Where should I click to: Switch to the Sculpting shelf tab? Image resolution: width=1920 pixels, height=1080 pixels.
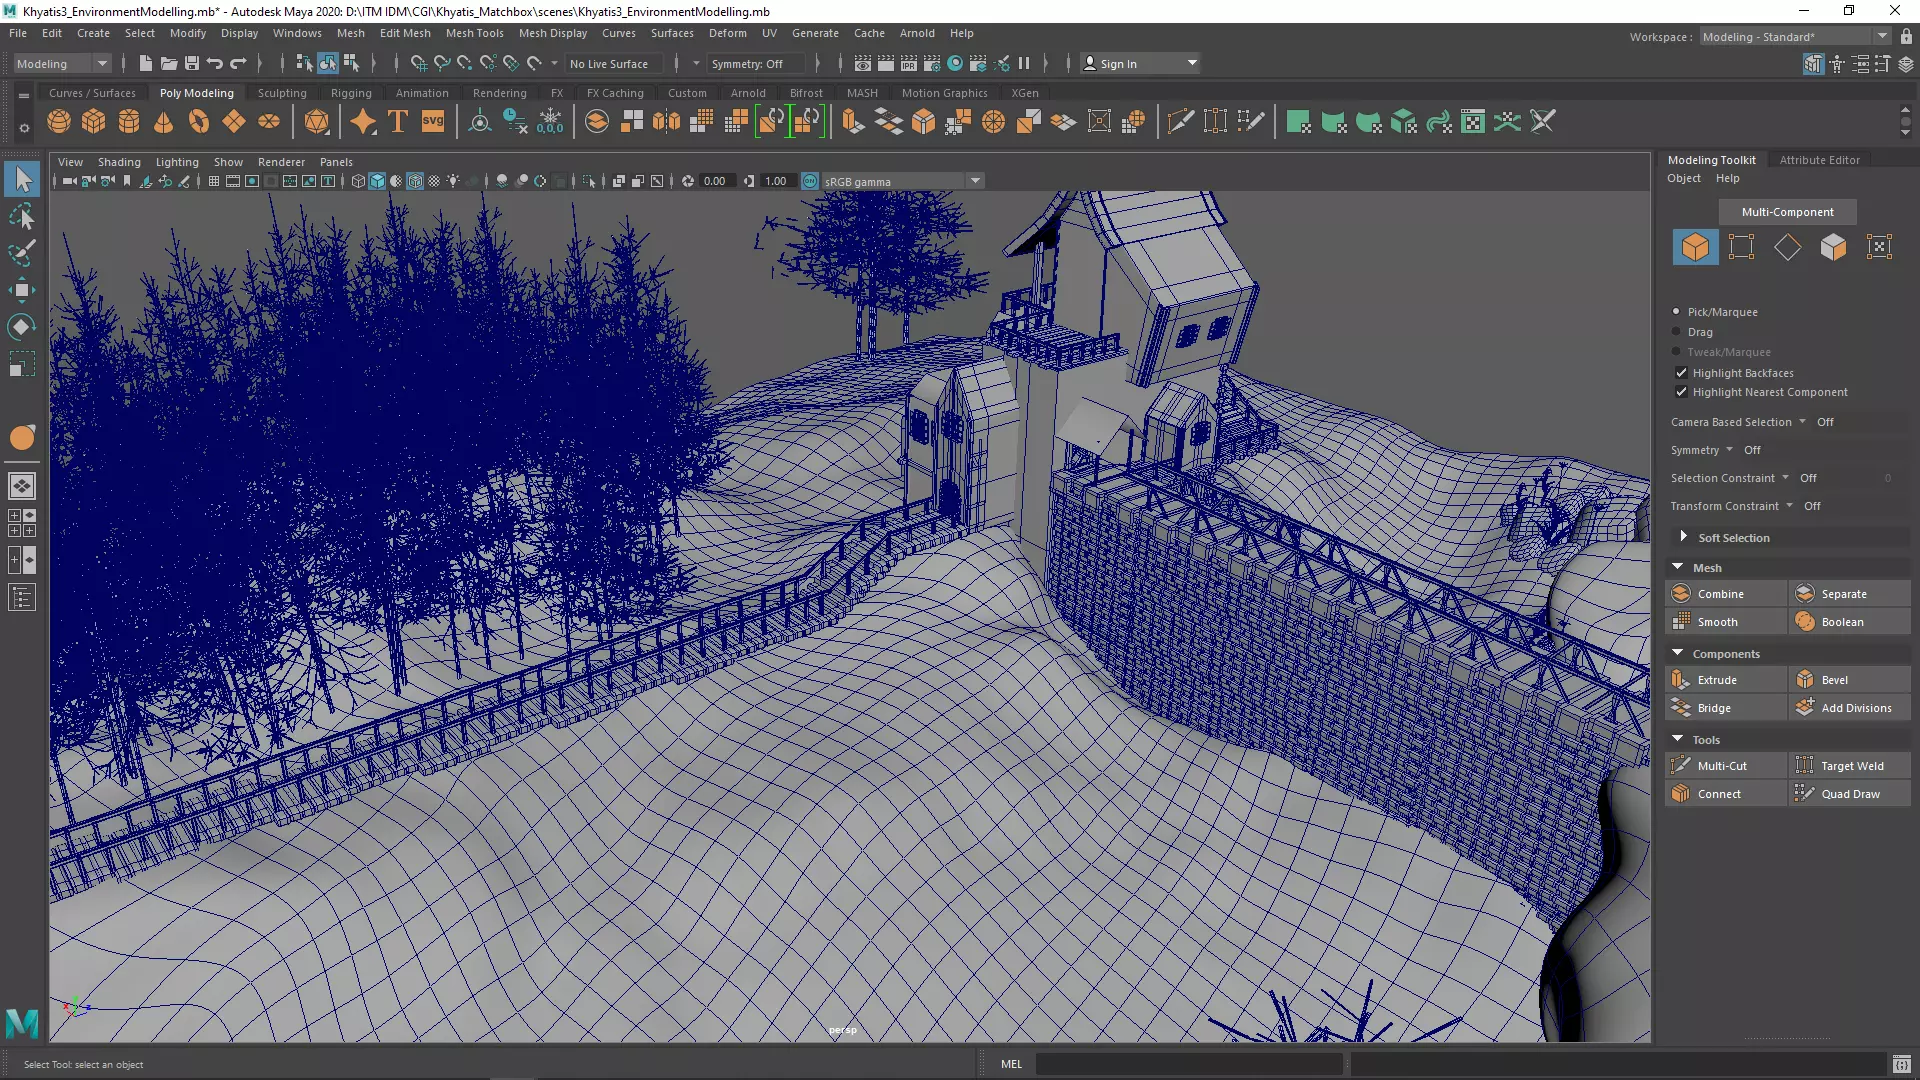point(282,93)
